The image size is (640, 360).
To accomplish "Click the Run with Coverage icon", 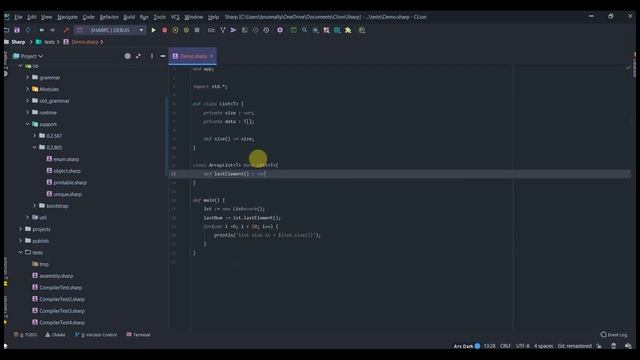I will (x=175, y=30).
